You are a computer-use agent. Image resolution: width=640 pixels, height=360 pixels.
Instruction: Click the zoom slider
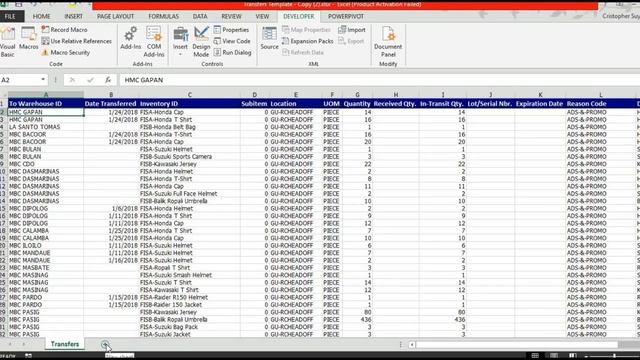coord(614,356)
